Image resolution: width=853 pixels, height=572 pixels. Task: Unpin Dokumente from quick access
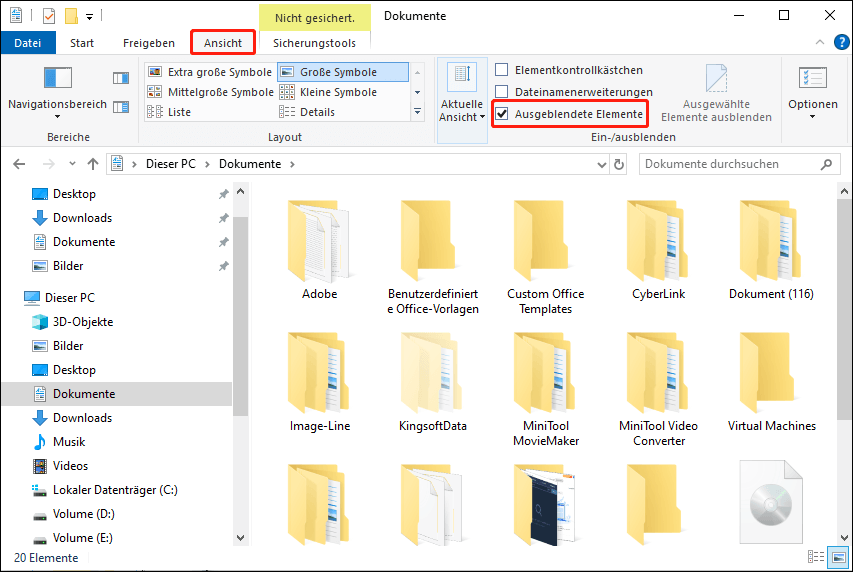tap(223, 242)
